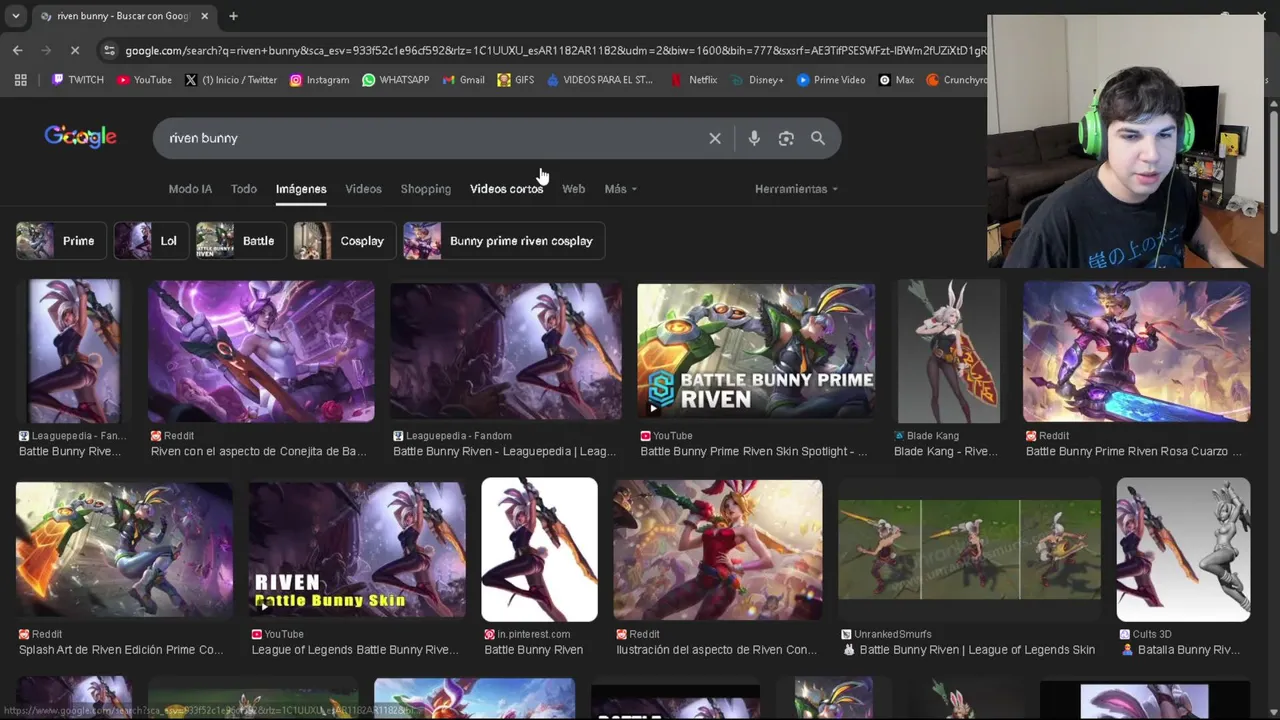1280x720 pixels.
Task: Open Battle Bunny Riven - Leaguepedia link
Action: pos(504,451)
